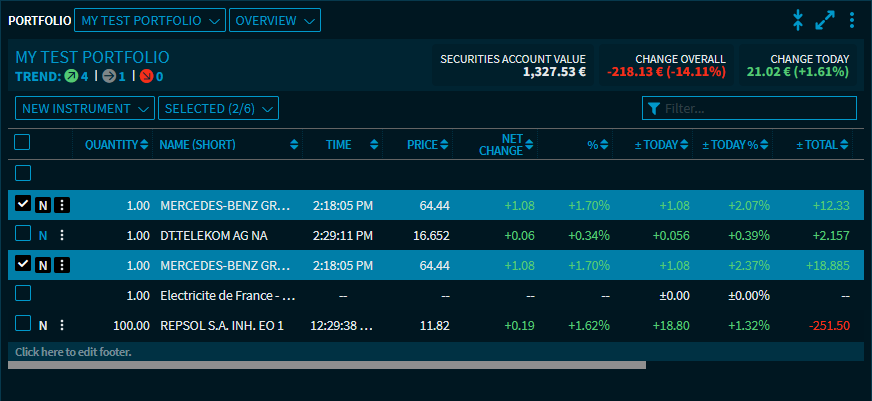Open the widget's three-dot options menu
The height and width of the screenshot is (401, 872).
coord(852,19)
